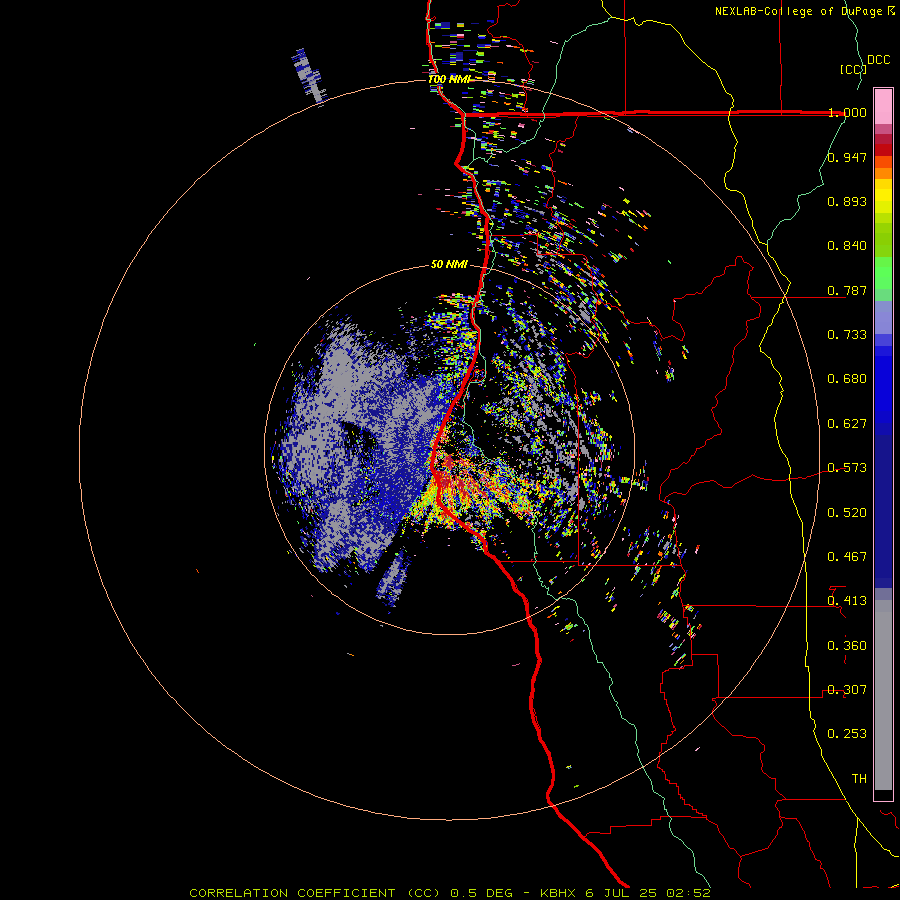Click the 0.893 scale value

coord(847,201)
